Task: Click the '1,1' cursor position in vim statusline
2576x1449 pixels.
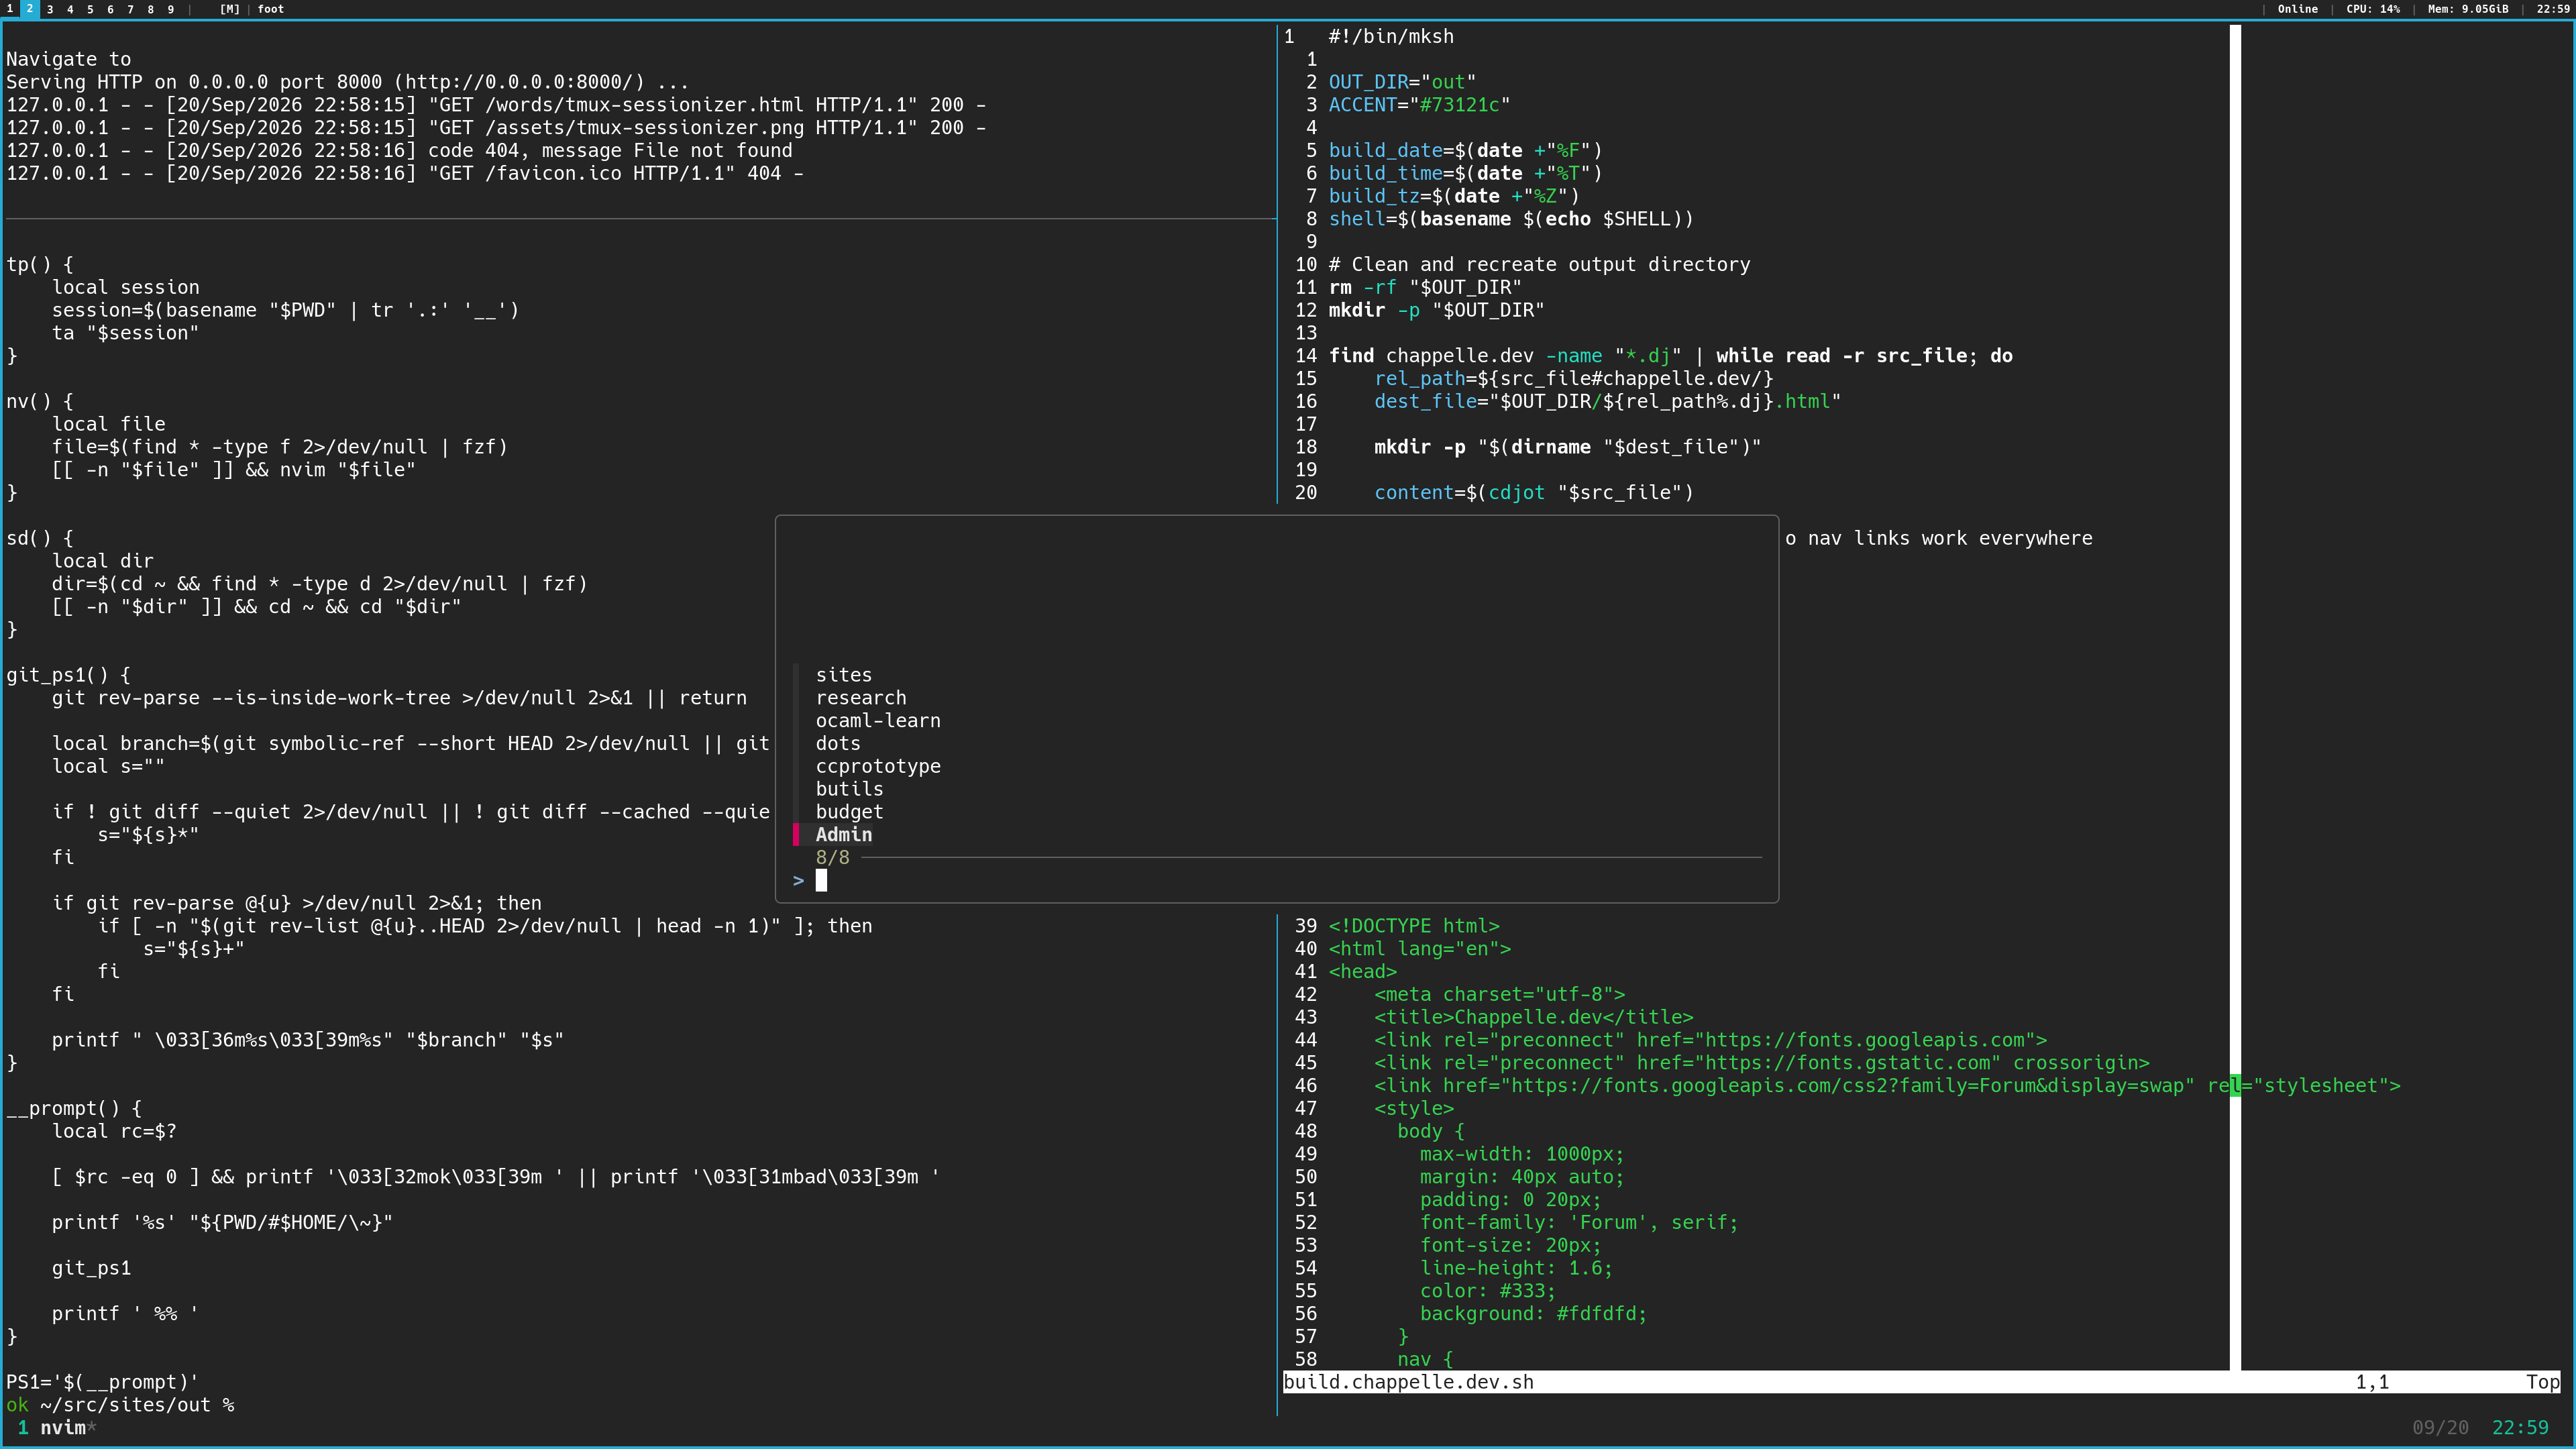Action: pos(2372,1382)
